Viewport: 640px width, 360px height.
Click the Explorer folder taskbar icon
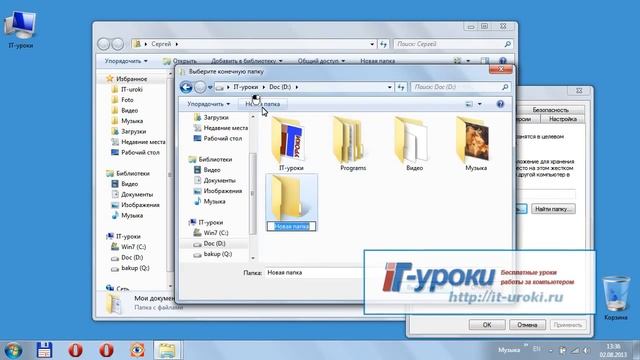click(167, 350)
